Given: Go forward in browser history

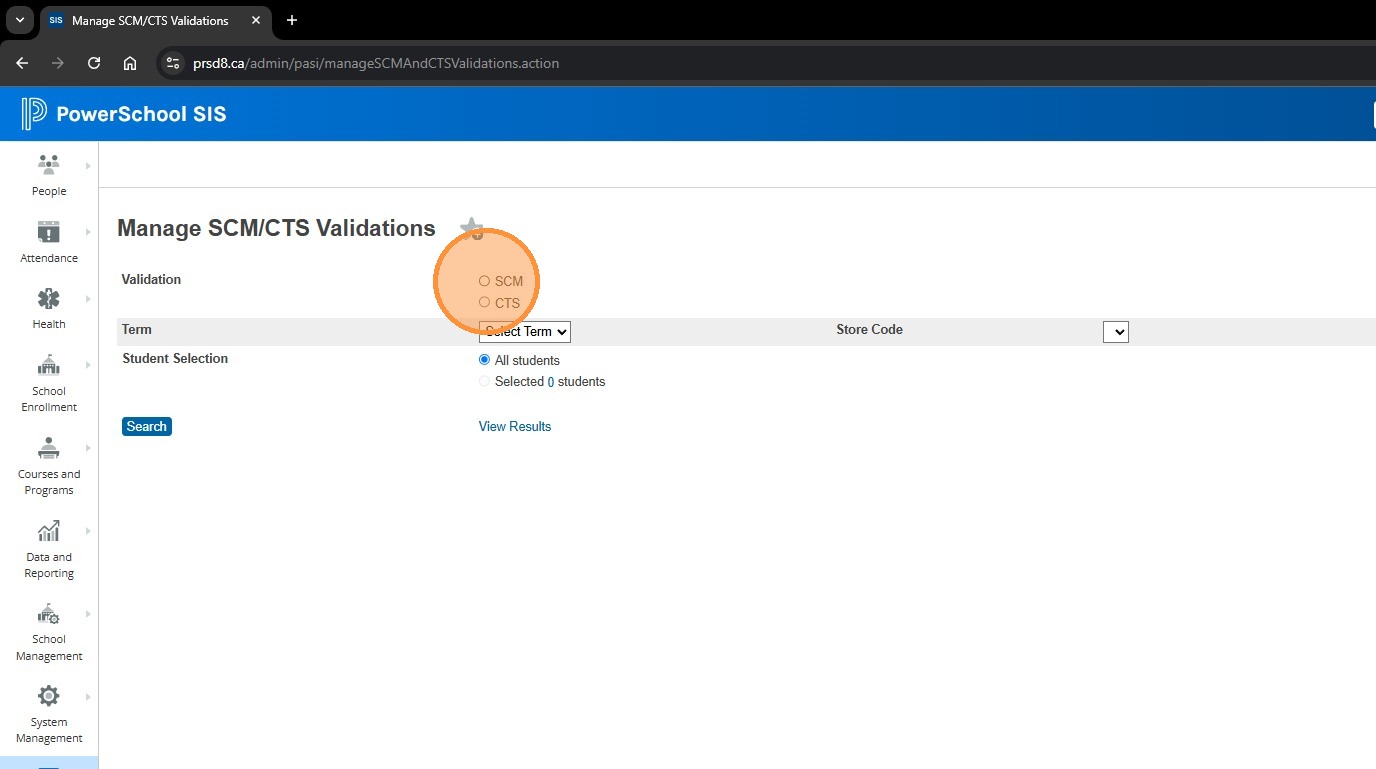Looking at the screenshot, I should 58,63.
